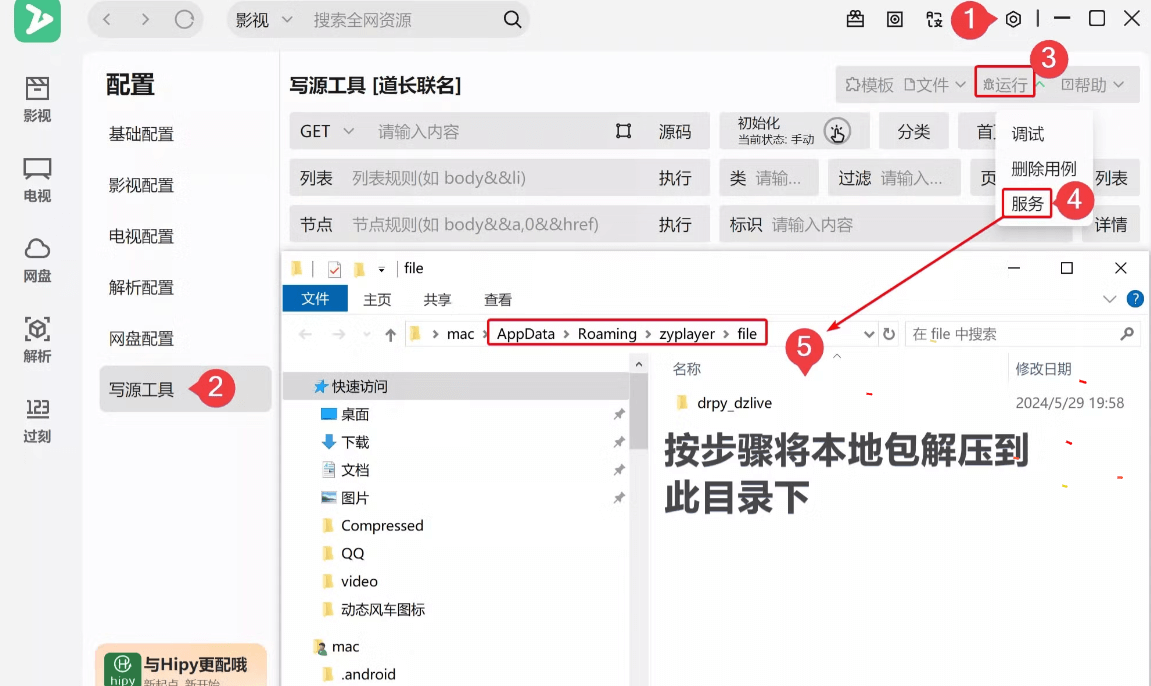Click the magnifier in the 搜索全网资源 bar
1151x686 pixels.
[512, 20]
